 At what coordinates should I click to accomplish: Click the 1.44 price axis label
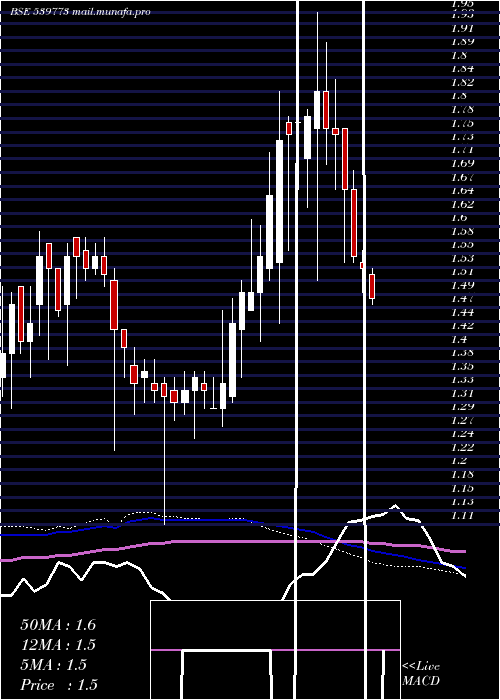(x=462, y=312)
